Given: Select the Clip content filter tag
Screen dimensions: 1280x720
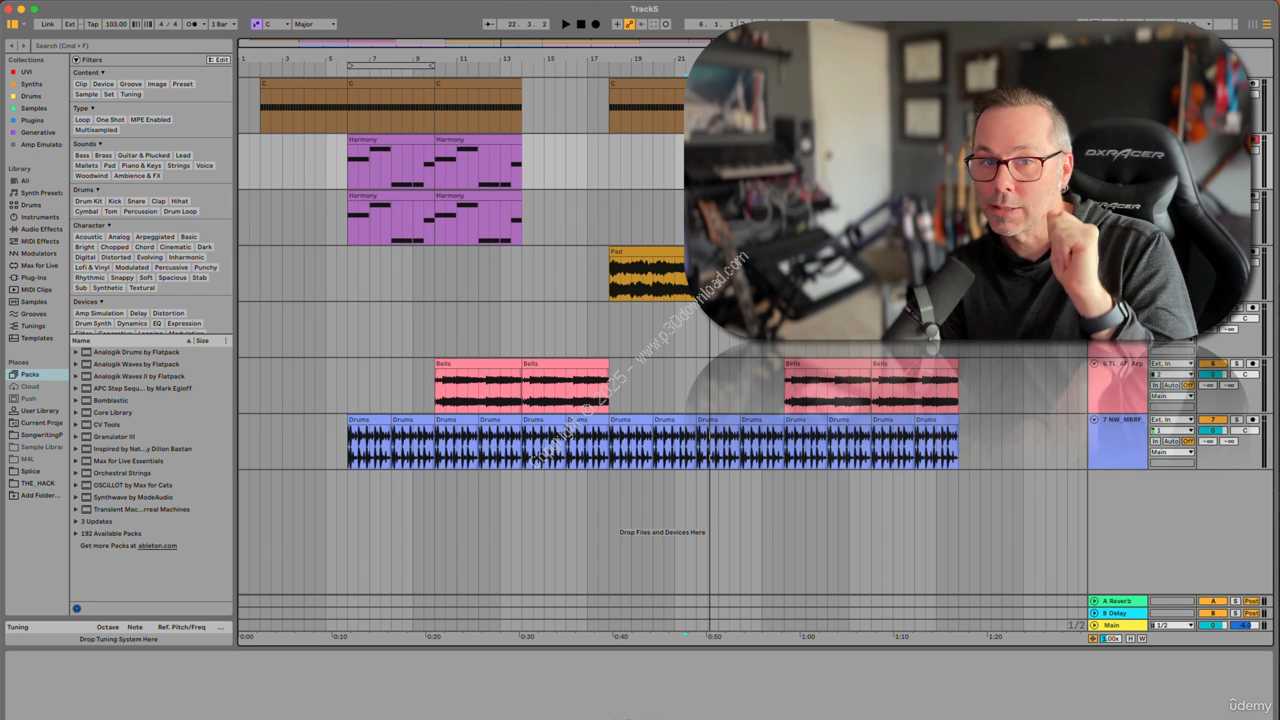Looking at the screenshot, I should 81,84.
